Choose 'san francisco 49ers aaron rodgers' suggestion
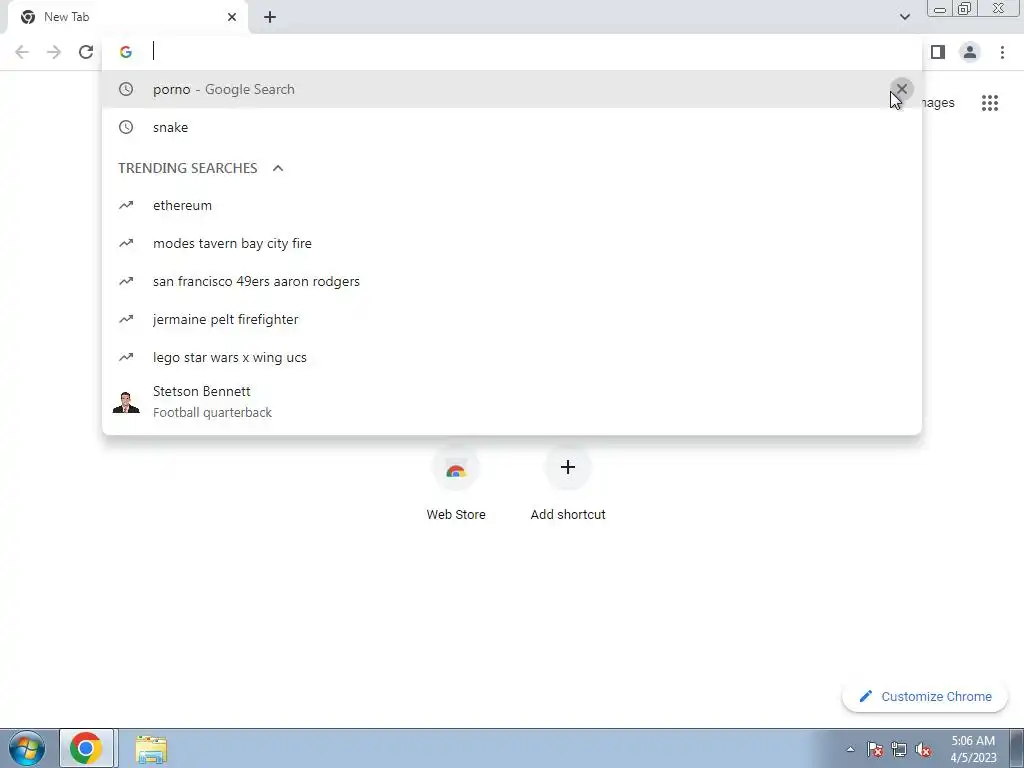The height and width of the screenshot is (768, 1024). [x=512, y=281]
